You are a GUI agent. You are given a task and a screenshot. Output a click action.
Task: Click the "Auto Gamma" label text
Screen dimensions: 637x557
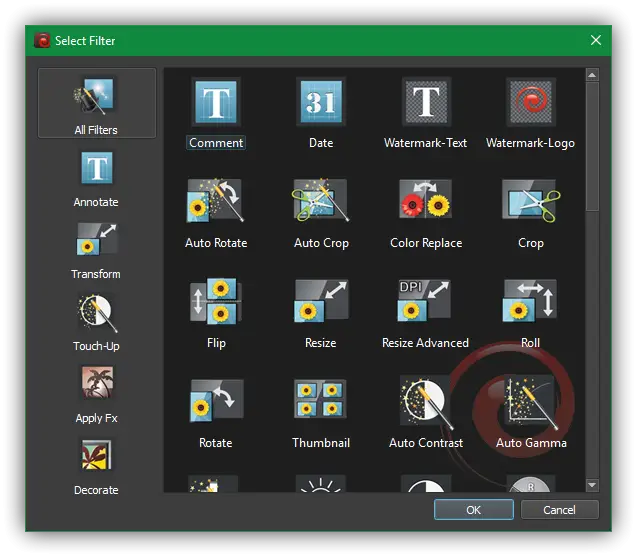(x=531, y=442)
